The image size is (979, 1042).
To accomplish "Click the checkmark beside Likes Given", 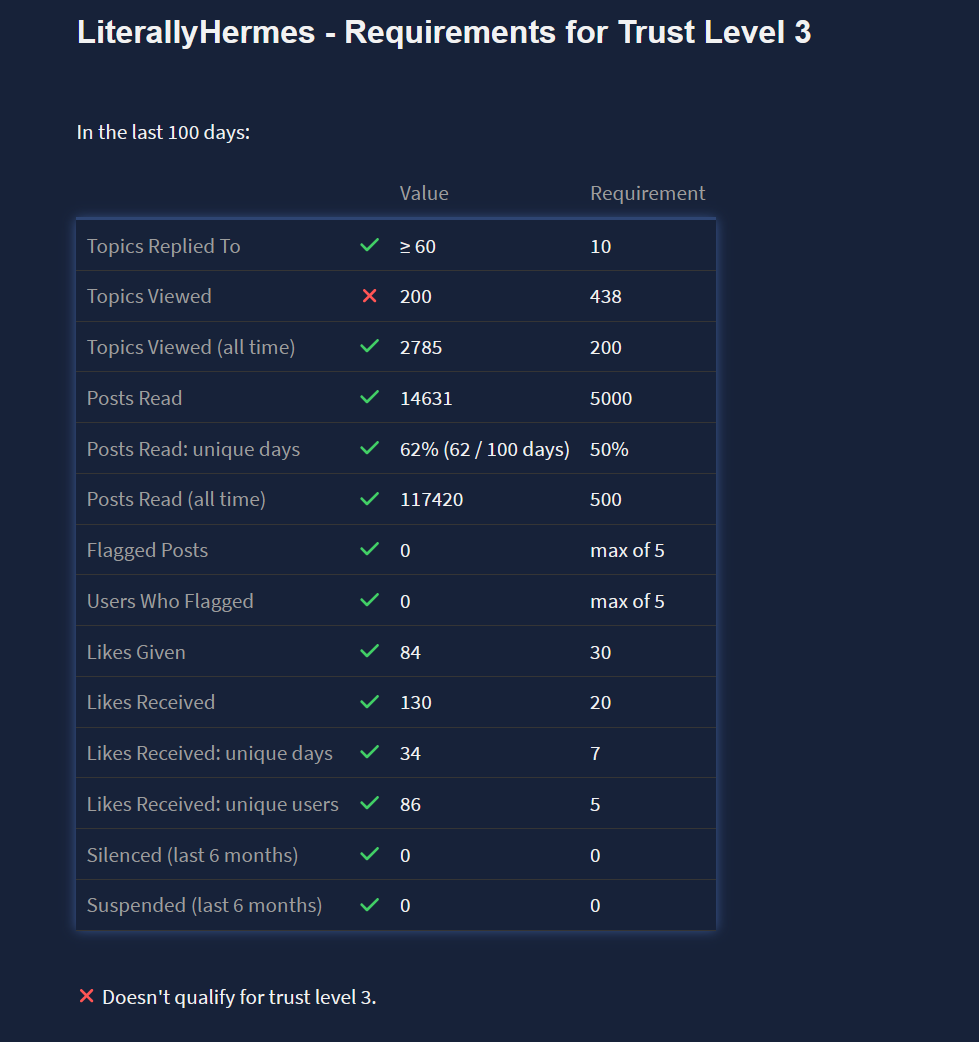I will 369,651.
